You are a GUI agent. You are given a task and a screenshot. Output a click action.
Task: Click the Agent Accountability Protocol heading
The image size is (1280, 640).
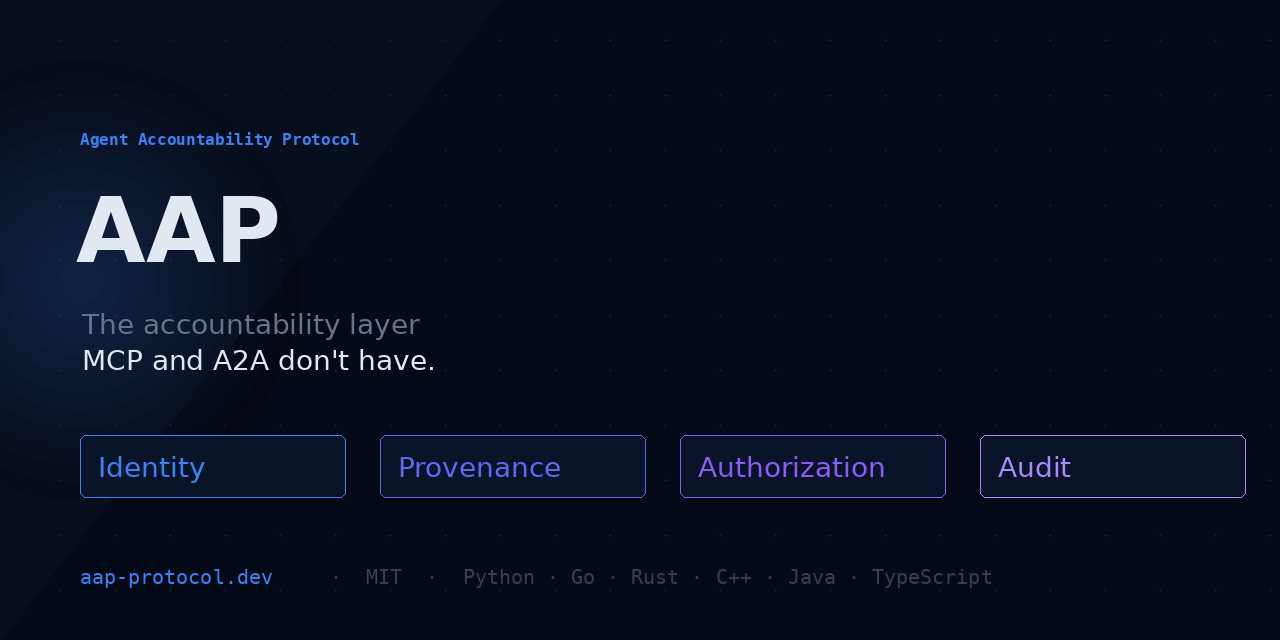tap(219, 139)
